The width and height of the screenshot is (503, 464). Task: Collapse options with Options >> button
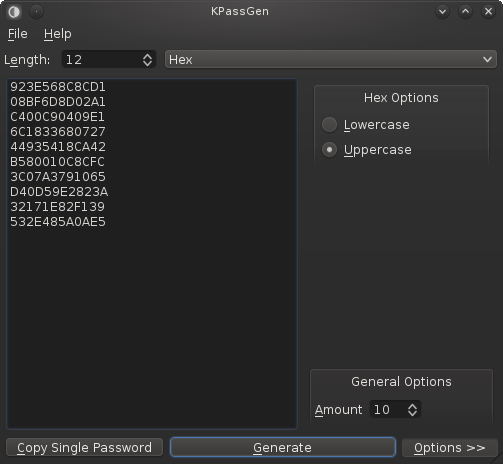[450, 447]
